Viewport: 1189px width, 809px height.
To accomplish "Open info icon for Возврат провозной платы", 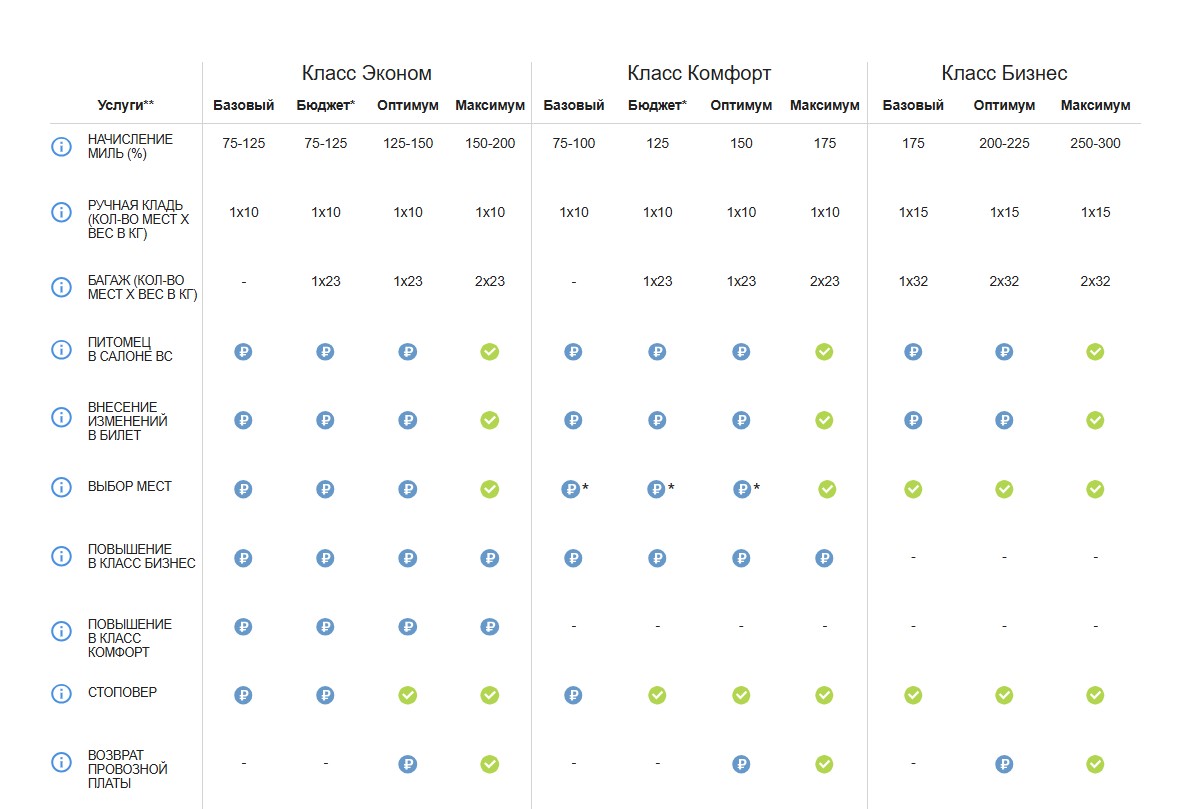I will click(x=61, y=762).
